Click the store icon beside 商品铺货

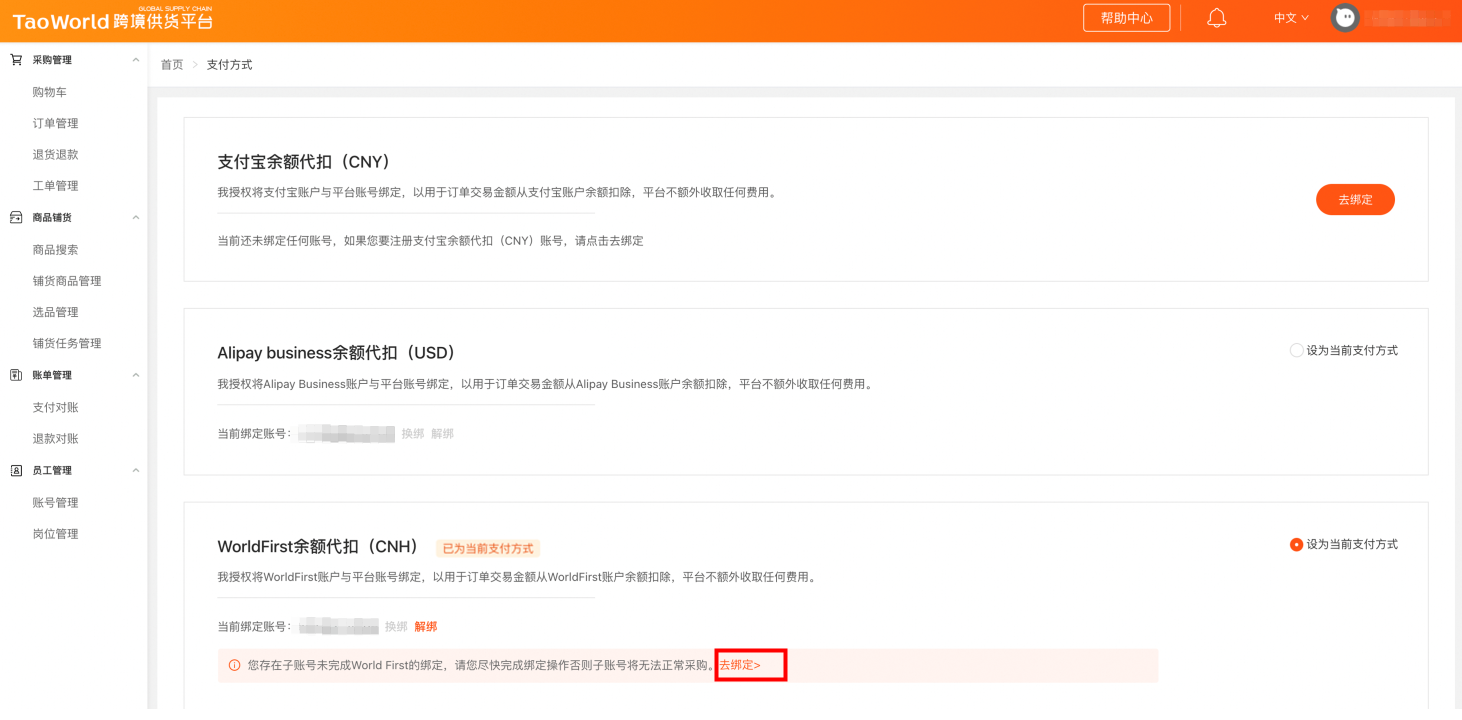pyautogui.click(x=16, y=217)
